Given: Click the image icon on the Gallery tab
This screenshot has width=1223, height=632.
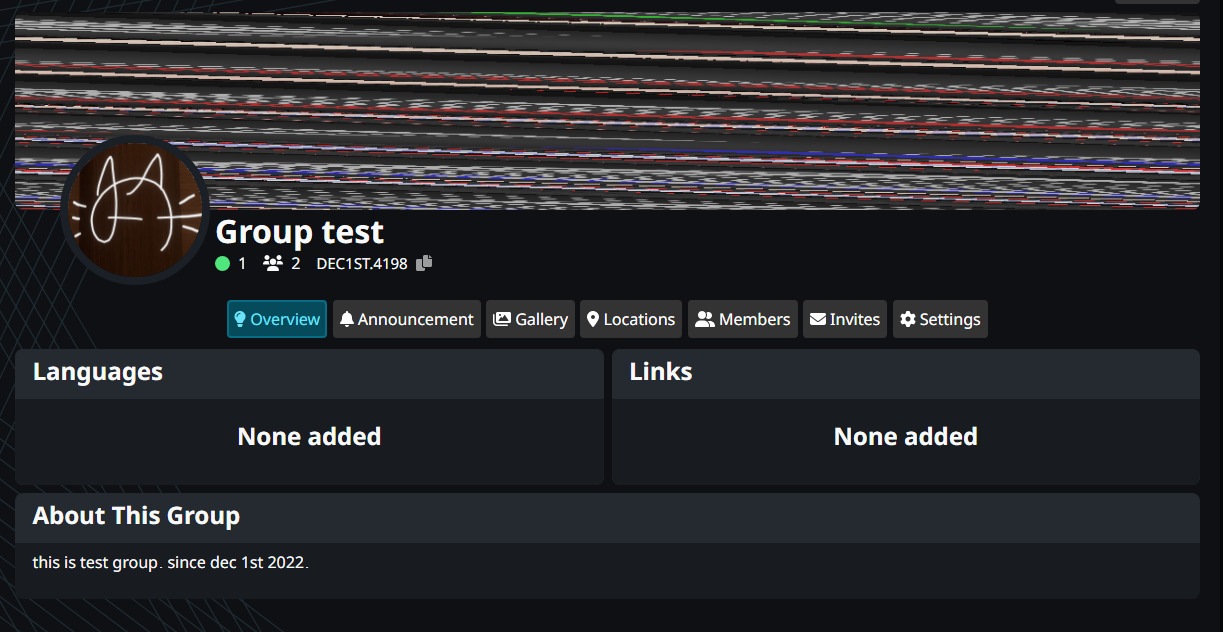Looking at the screenshot, I should 502,320.
